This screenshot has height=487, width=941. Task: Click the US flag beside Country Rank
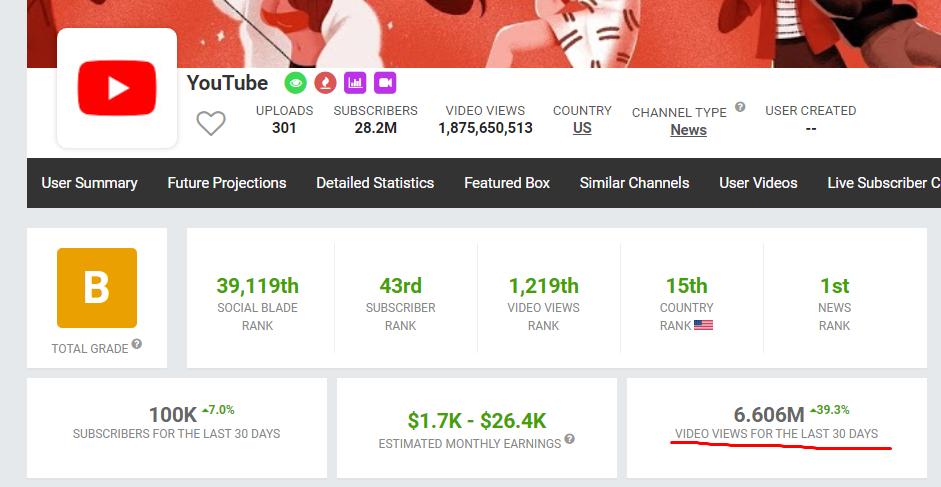703,325
